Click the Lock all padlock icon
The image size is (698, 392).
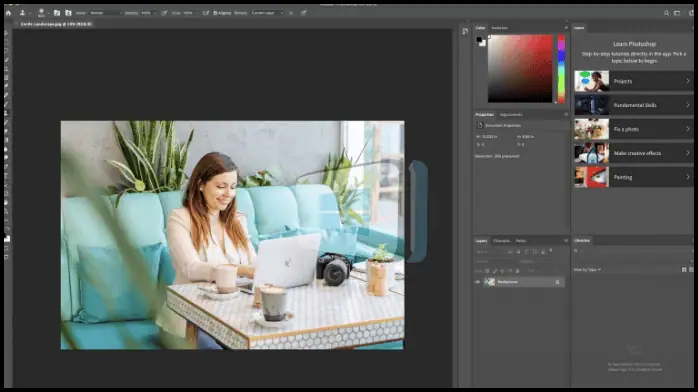[x=517, y=271]
